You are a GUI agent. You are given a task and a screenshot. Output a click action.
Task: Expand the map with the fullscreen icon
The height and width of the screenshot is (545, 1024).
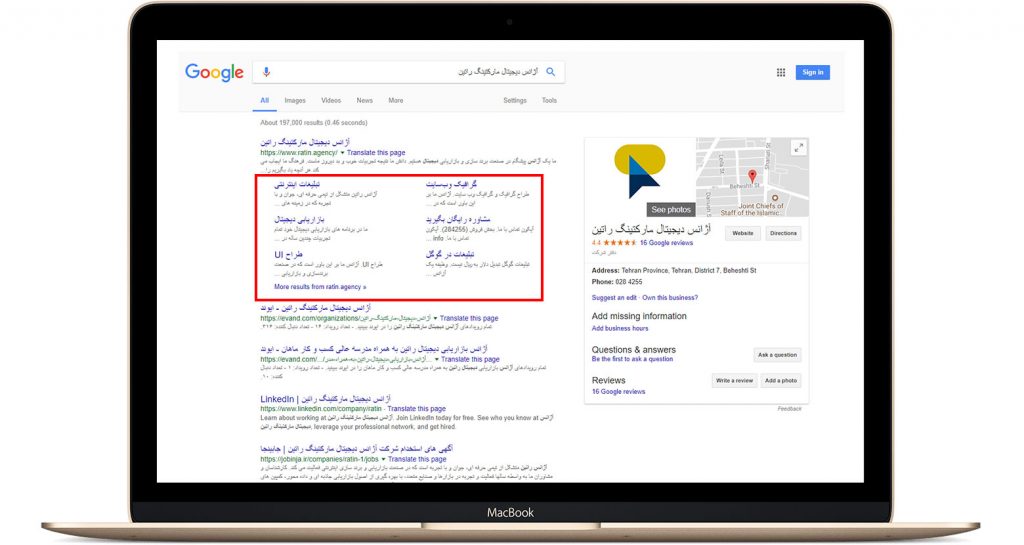[798, 148]
